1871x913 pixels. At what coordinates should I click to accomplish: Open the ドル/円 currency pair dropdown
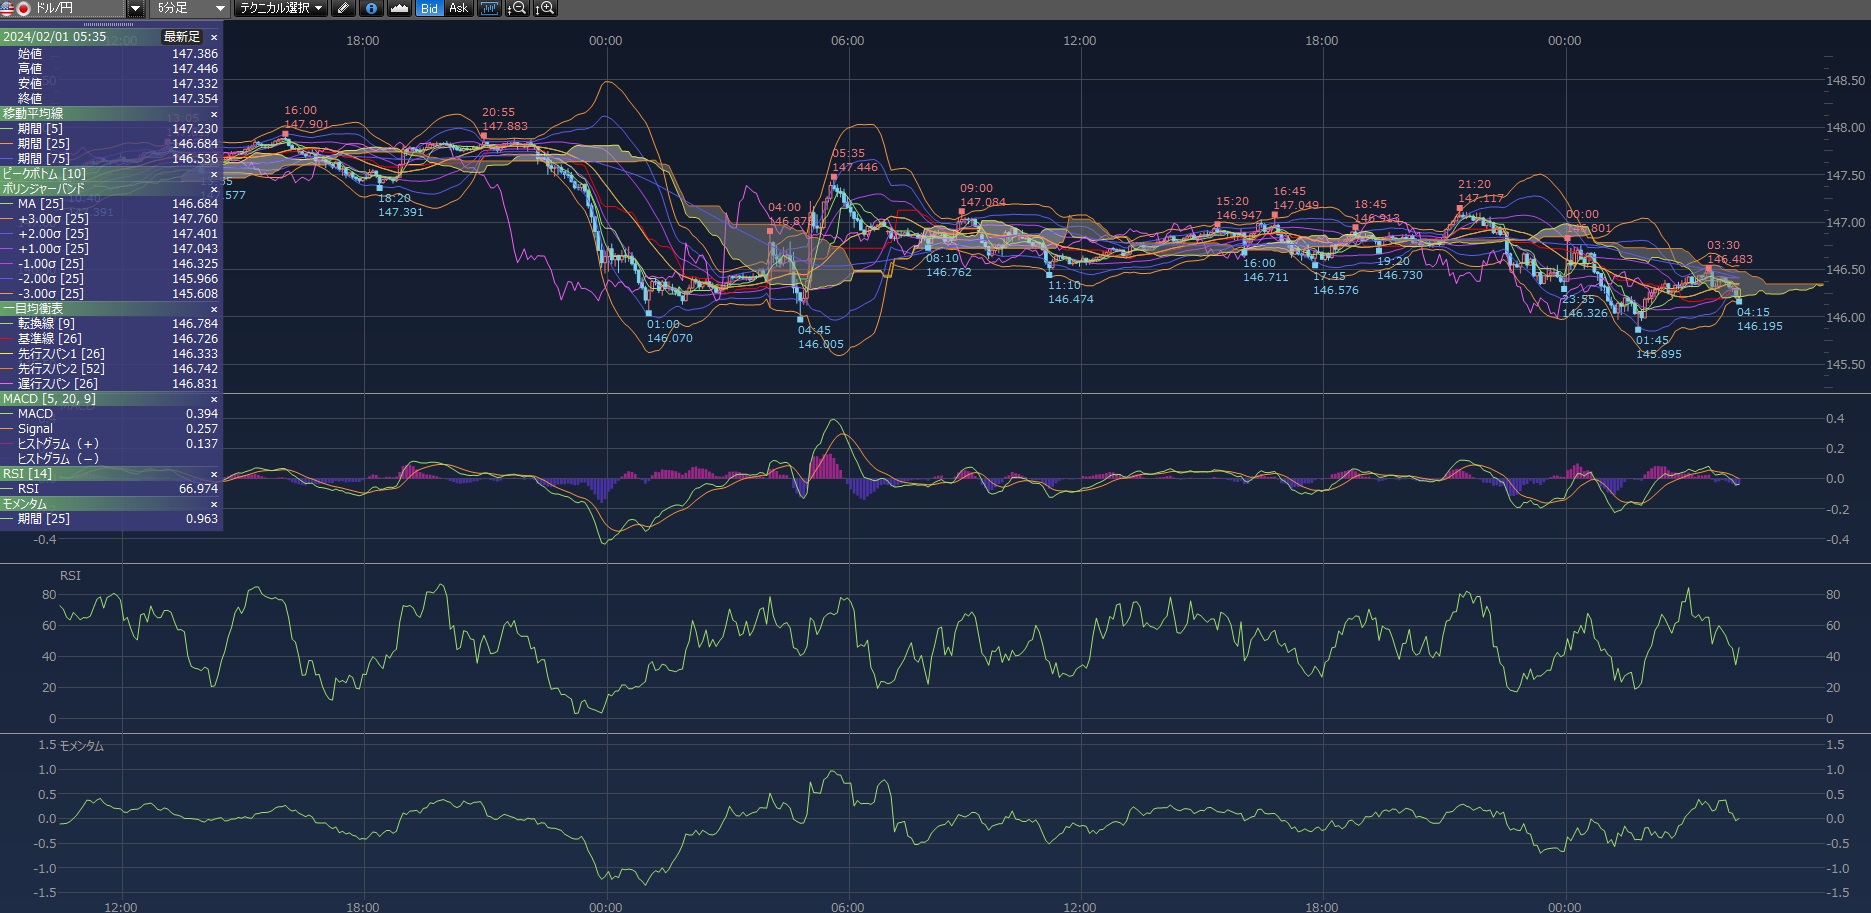[135, 8]
